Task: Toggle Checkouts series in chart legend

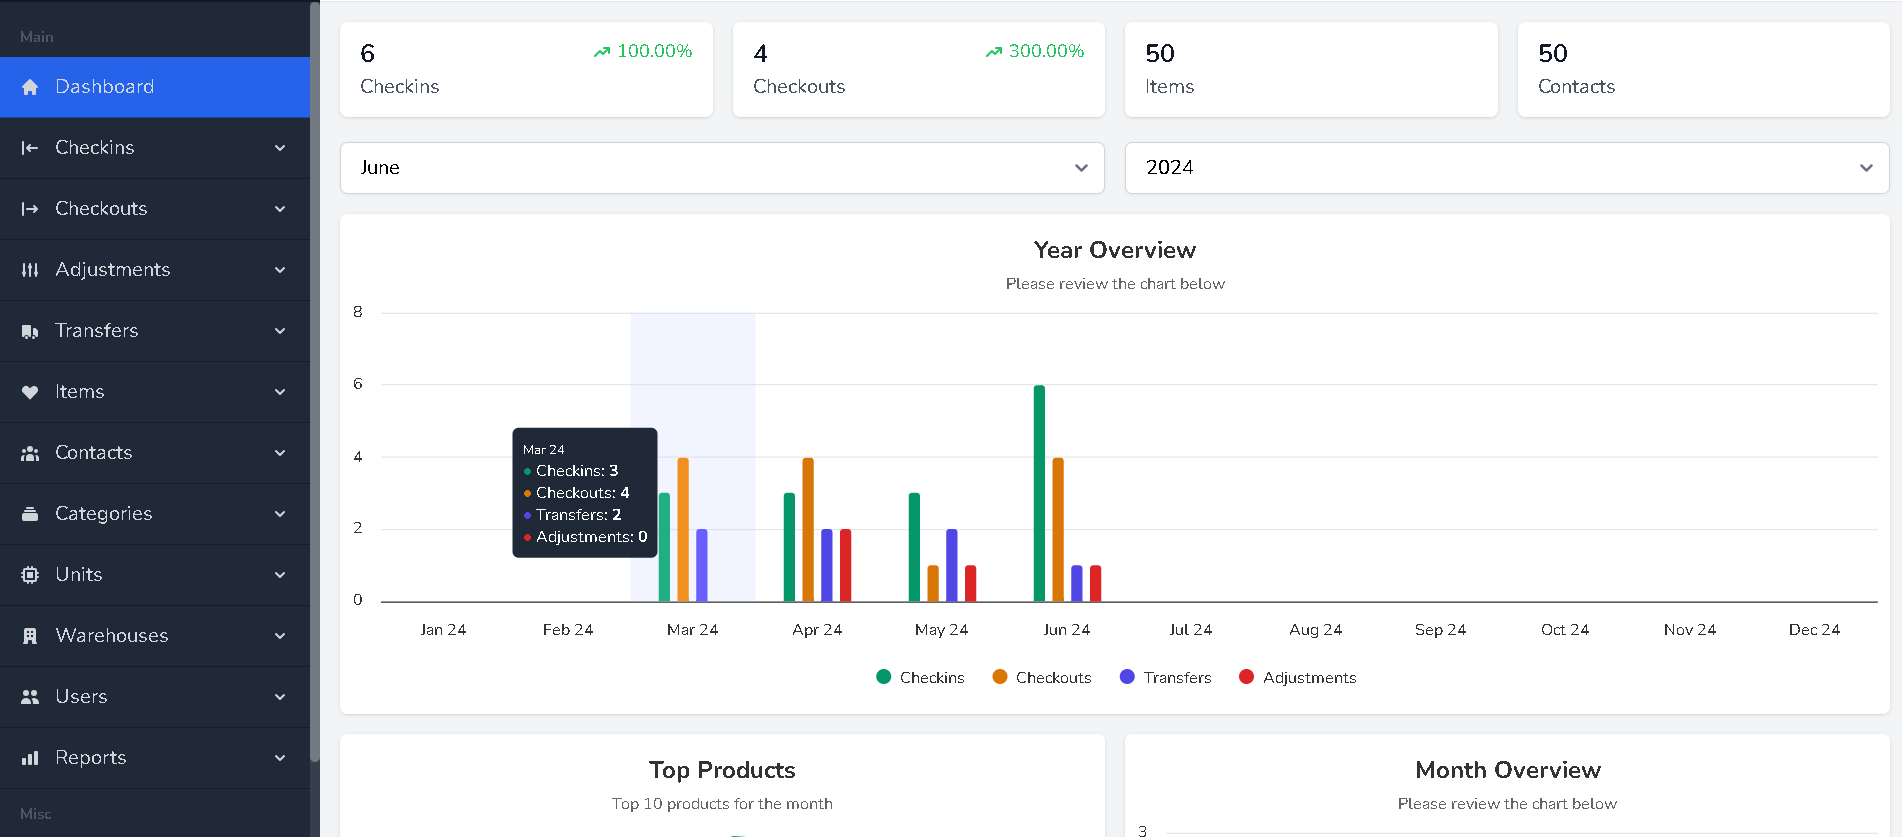Action: point(1041,677)
